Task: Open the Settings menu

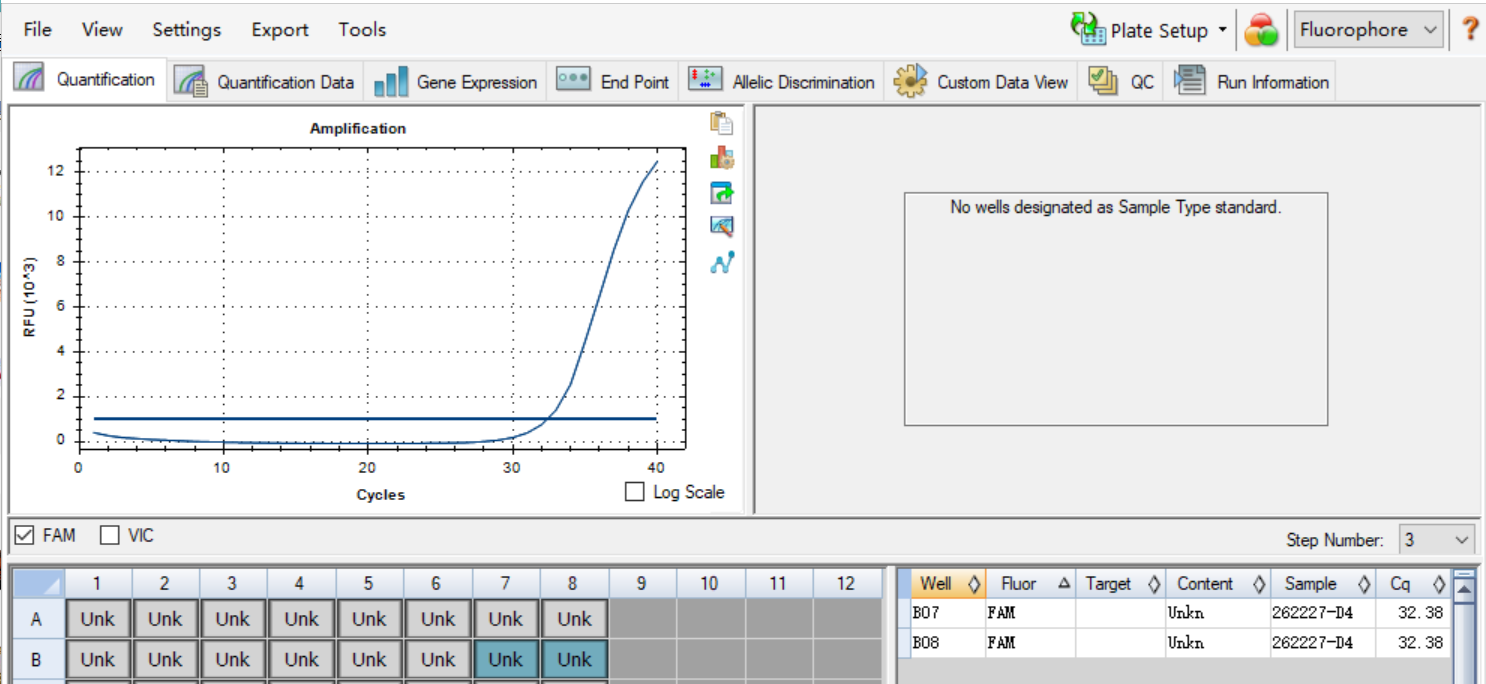Action: click(x=187, y=30)
